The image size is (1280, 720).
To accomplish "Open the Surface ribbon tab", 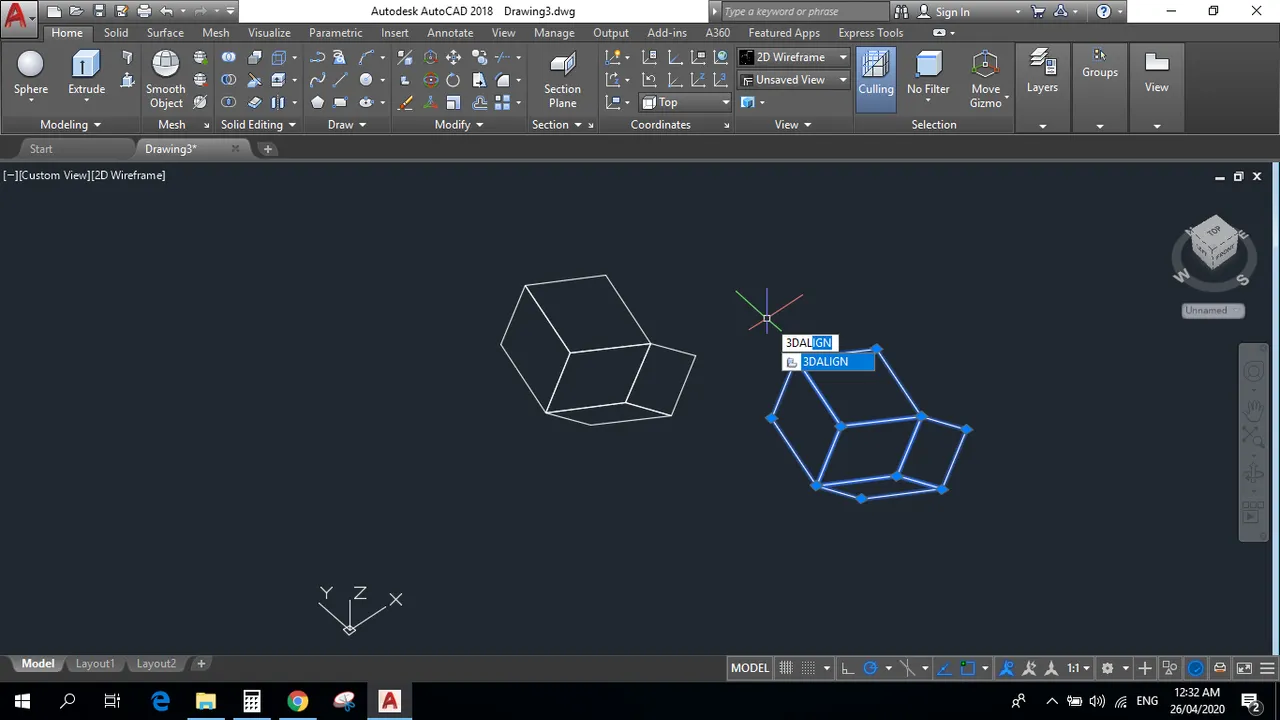I will (x=165, y=33).
